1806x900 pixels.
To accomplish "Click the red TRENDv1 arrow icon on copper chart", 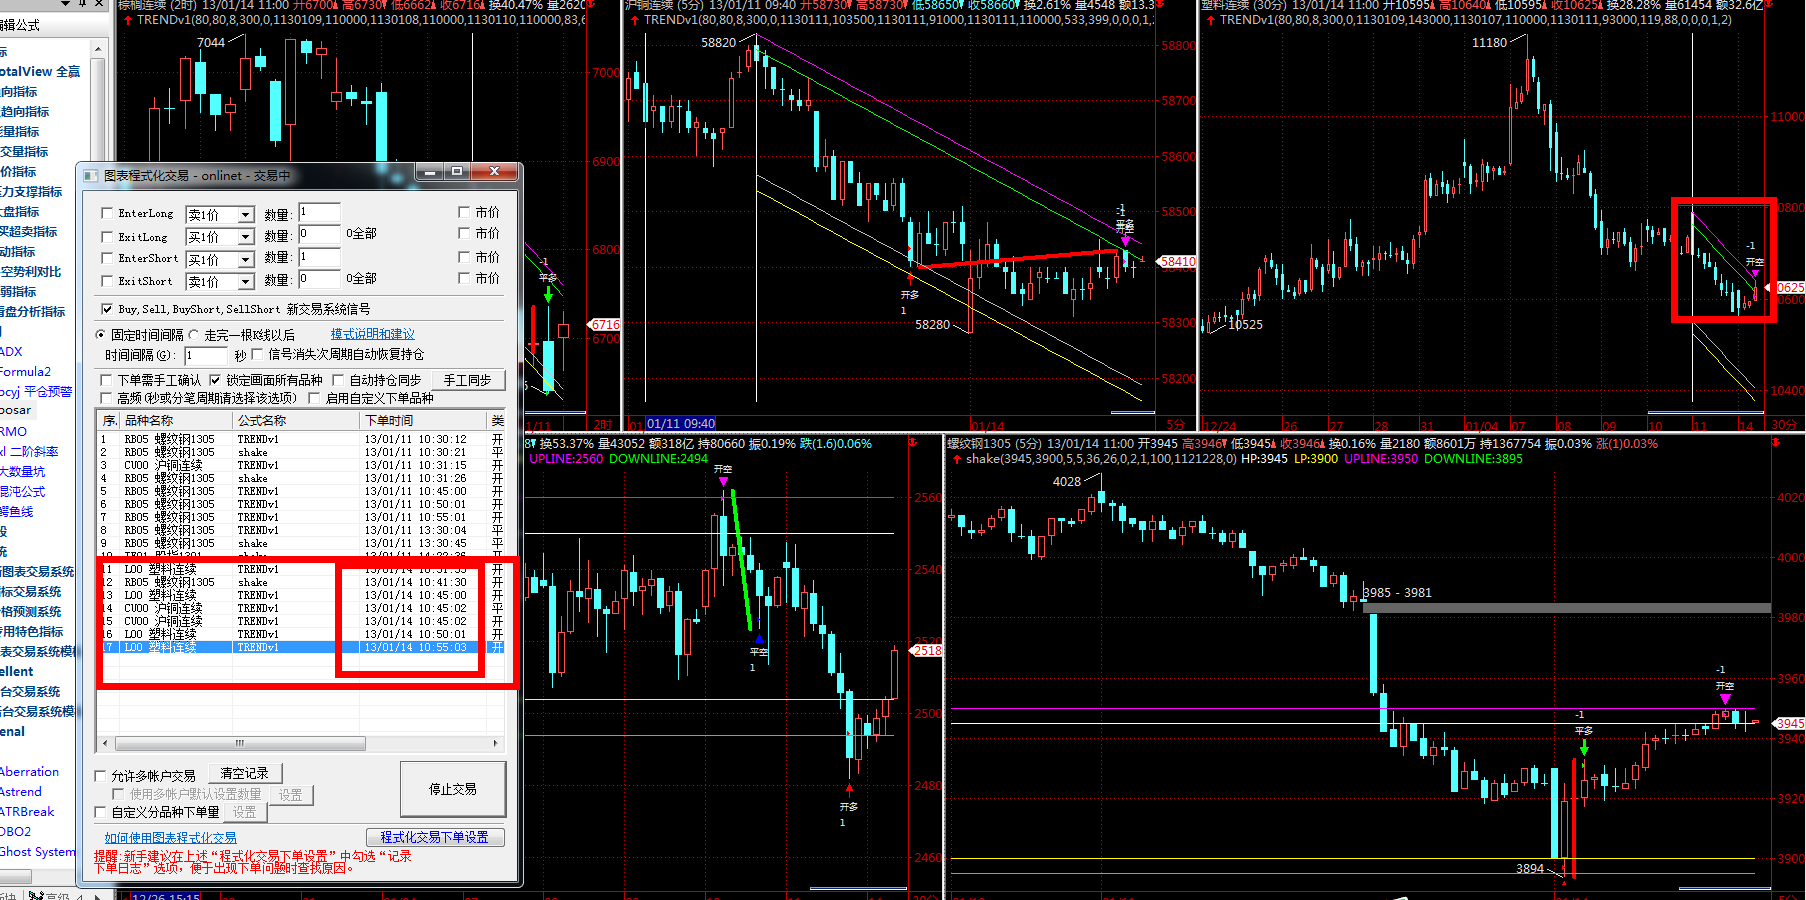I will (631, 20).
